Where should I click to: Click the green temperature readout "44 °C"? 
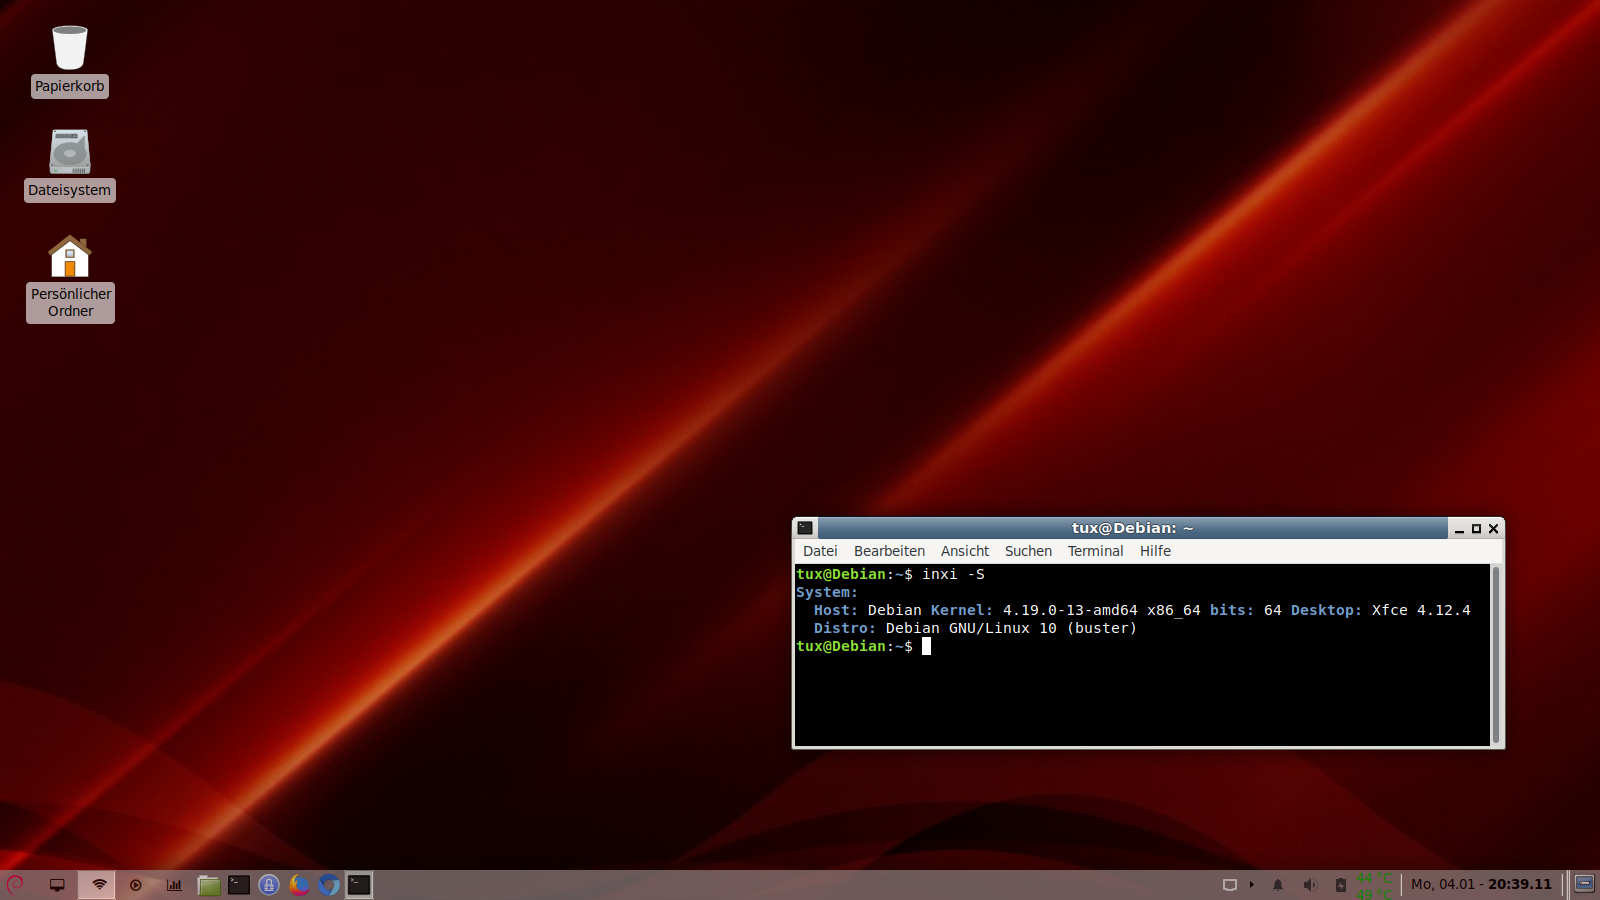pyautogui.click(x=1374, y=879)
